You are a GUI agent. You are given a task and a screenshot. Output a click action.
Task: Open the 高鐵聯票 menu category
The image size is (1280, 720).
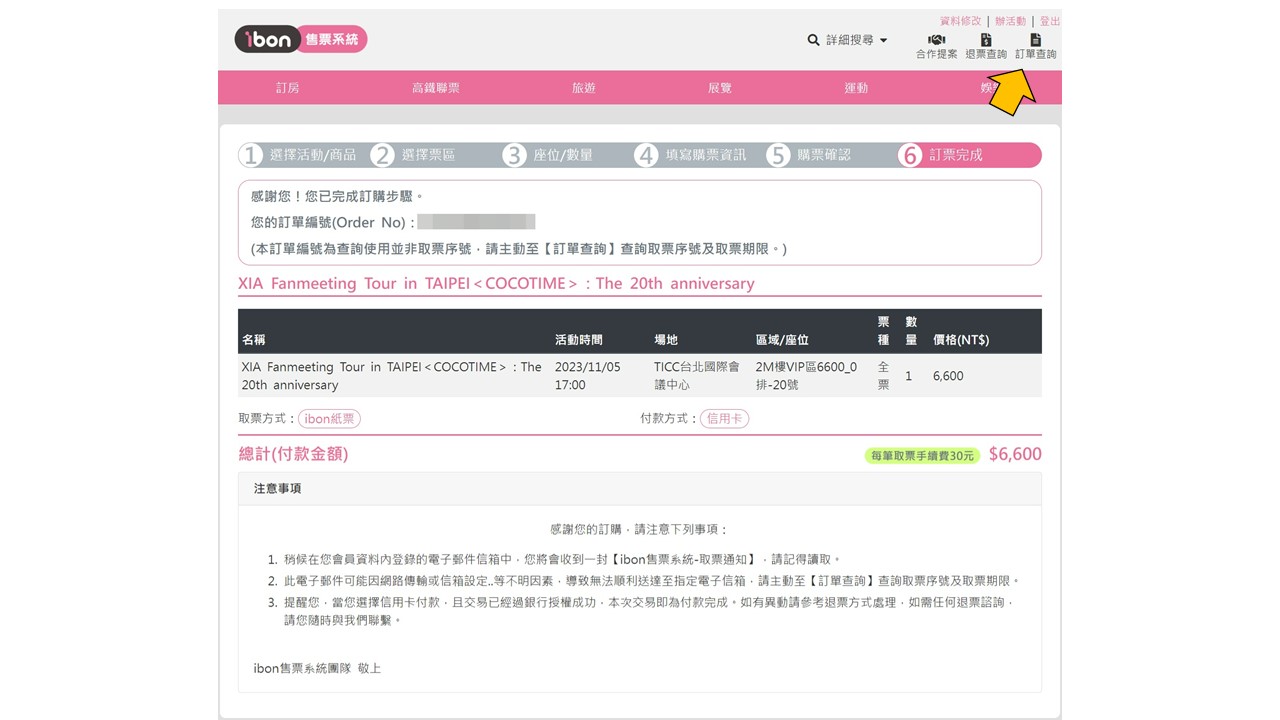[x=435, y=88]
